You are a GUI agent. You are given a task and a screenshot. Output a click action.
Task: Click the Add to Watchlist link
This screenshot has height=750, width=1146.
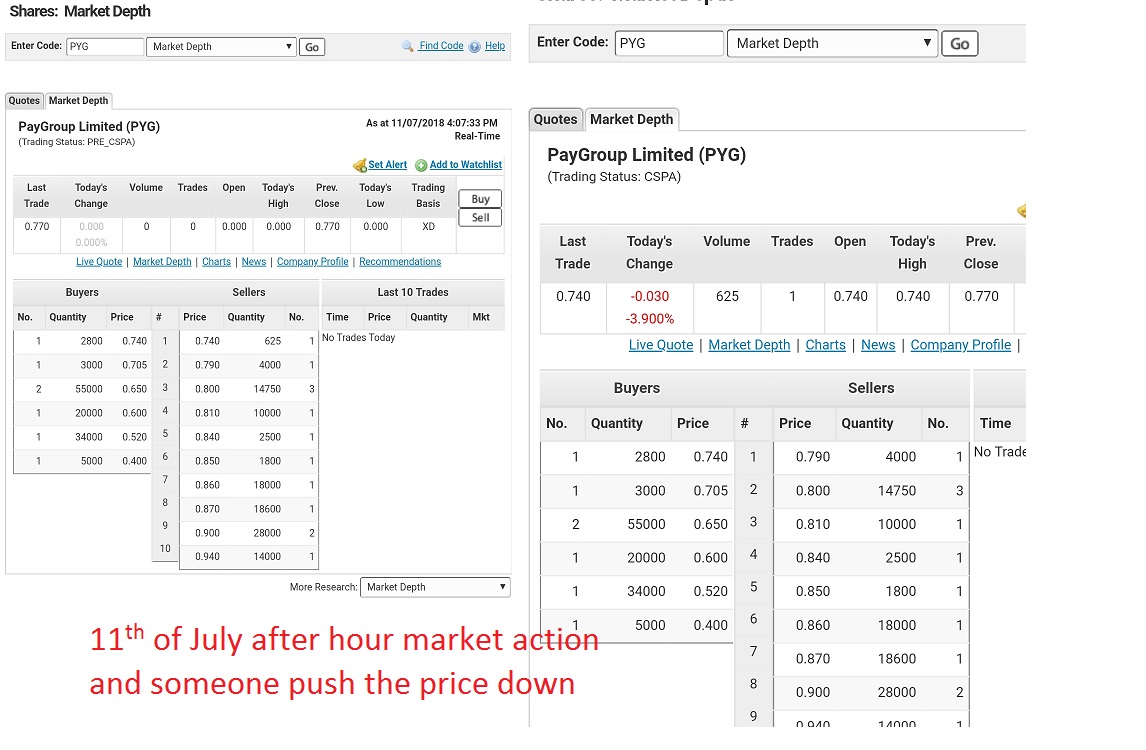pyautogui.click(x=466, y=164)
